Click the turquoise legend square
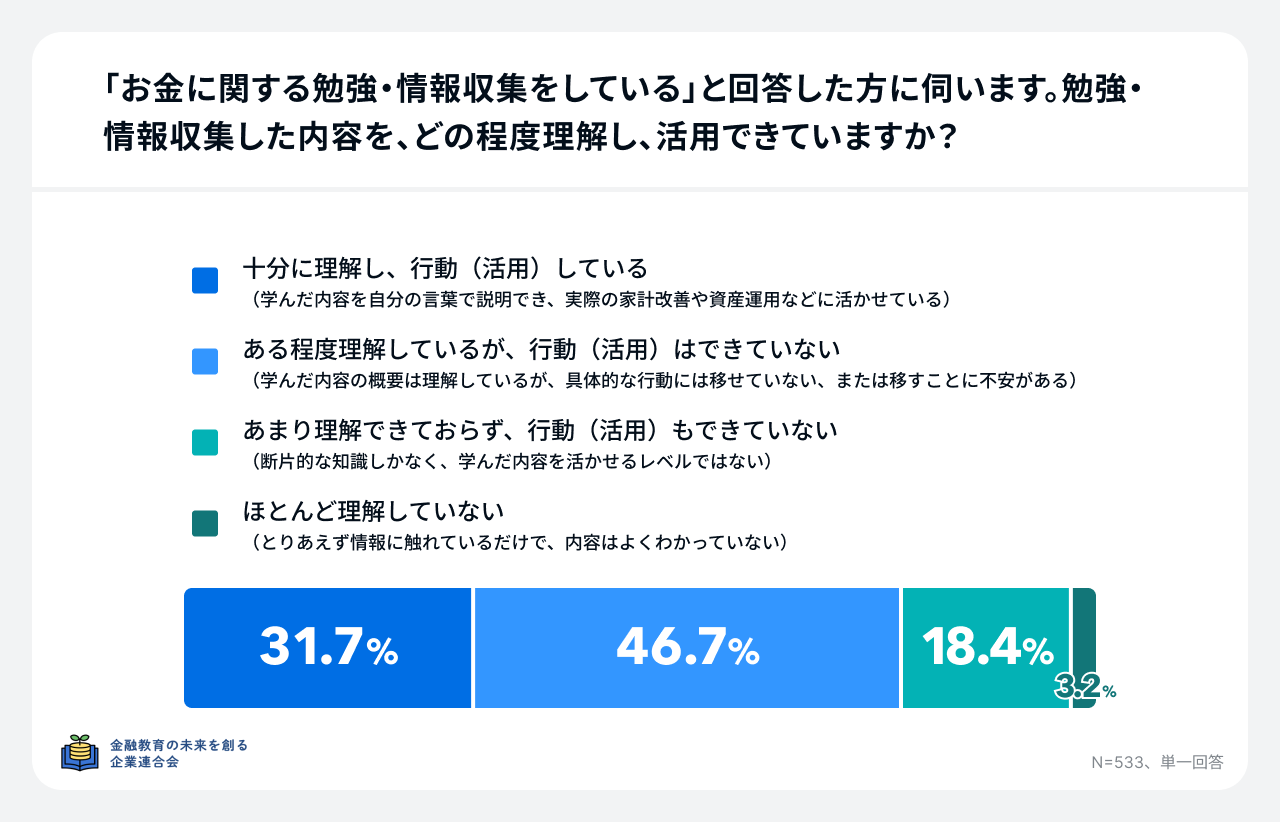The width and height of the screenshot is (1280, 822). (205, 443)
